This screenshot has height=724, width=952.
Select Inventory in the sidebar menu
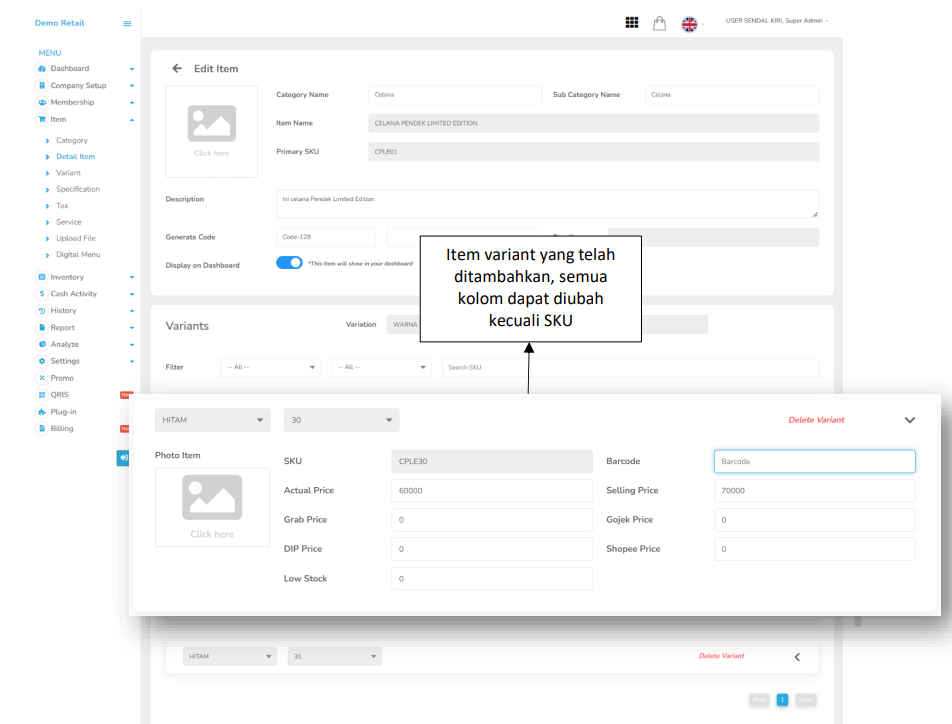[67, 277]
